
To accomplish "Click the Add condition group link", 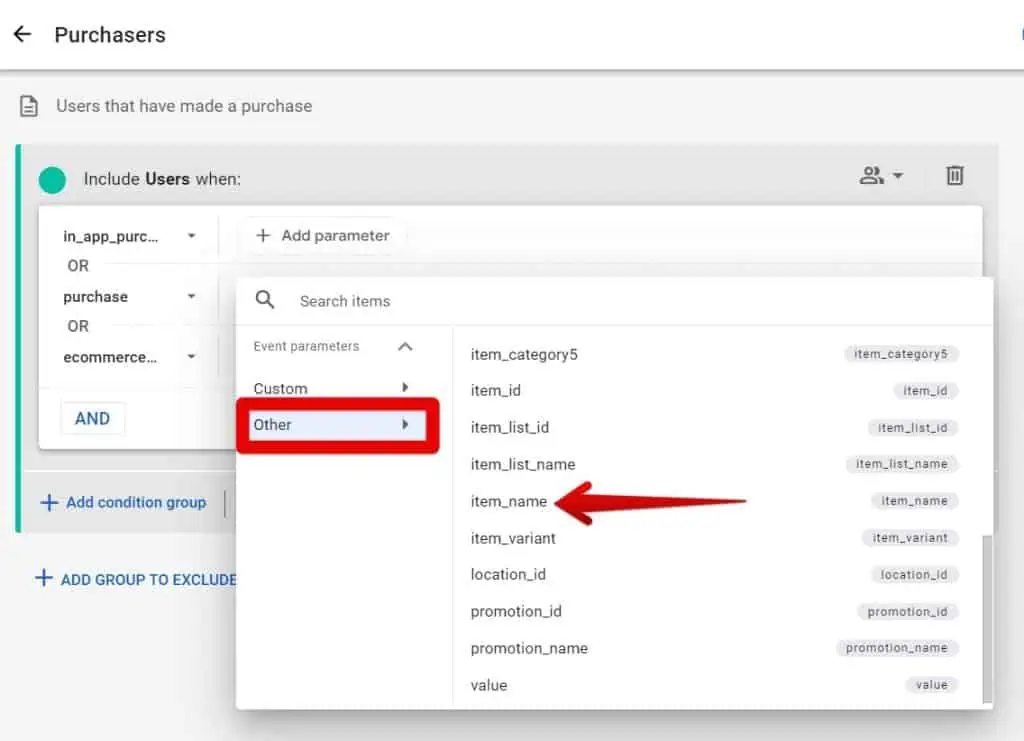I will (135, 502).
